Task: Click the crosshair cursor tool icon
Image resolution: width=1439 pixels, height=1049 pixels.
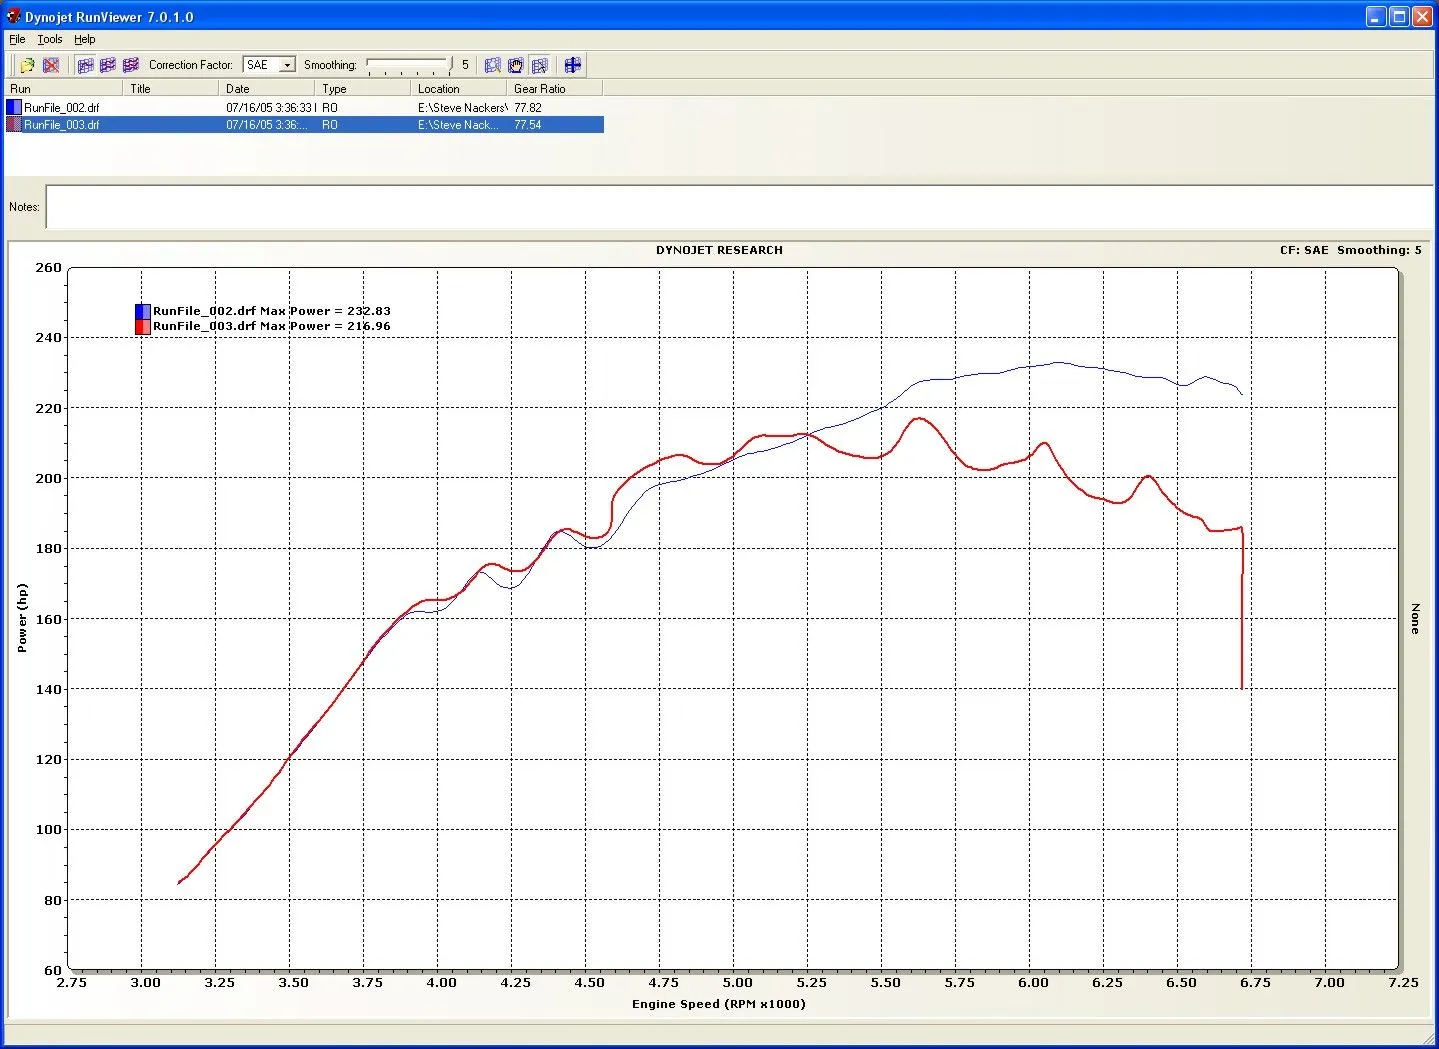Action: coord(573,65)
